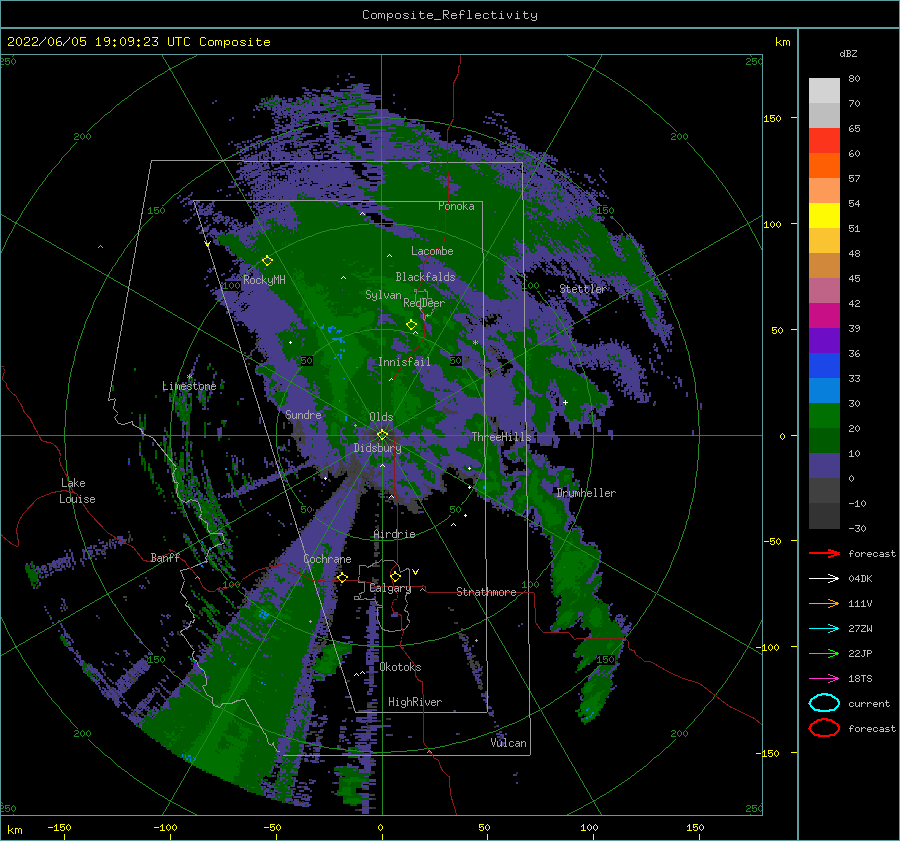Click the 'Calgary' map label

390,588
